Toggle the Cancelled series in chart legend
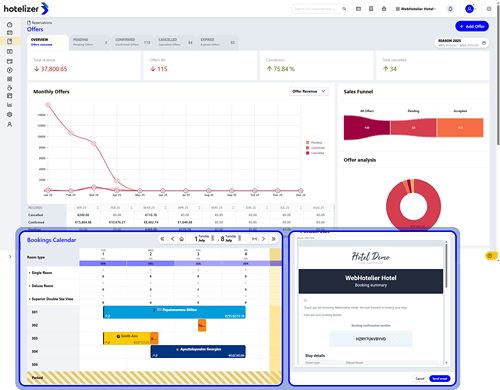The height and width of the screenshot is (390, 500). pos(315,153)
